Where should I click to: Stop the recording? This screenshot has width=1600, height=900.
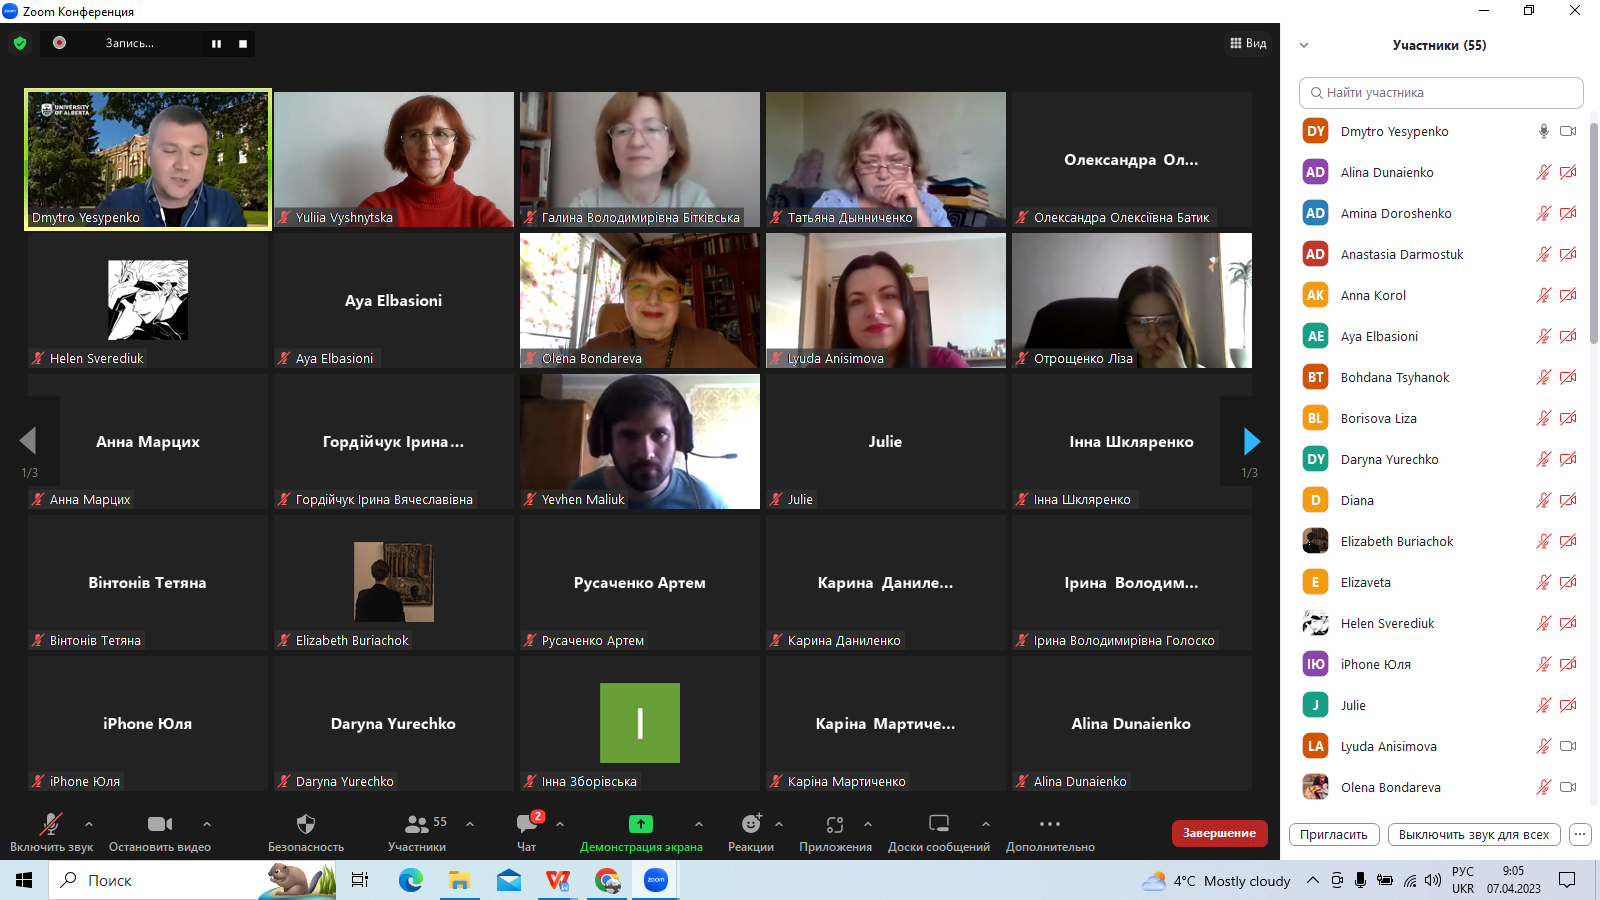243,43
